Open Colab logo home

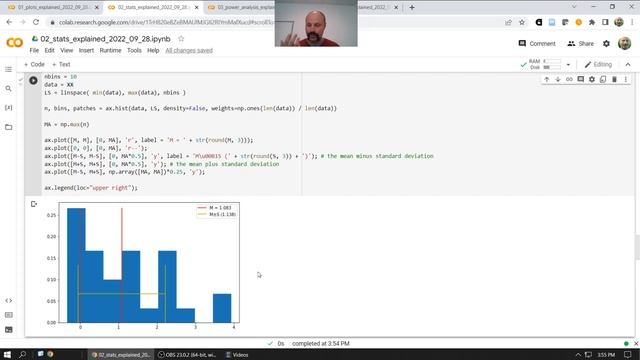point(14,42)
